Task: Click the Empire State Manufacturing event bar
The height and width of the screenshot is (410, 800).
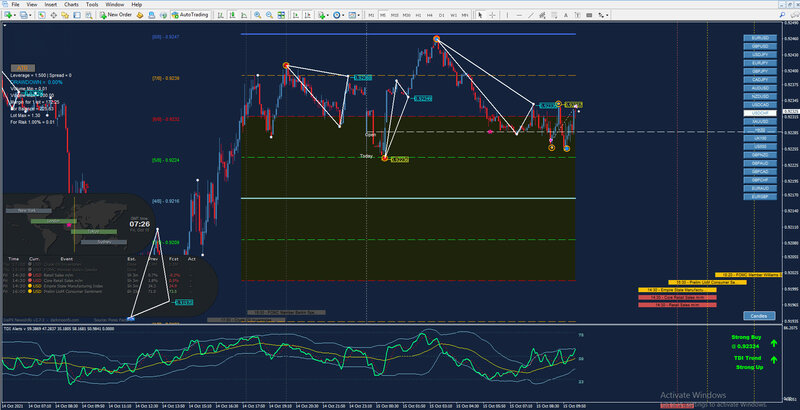Action: click(677, 290)
